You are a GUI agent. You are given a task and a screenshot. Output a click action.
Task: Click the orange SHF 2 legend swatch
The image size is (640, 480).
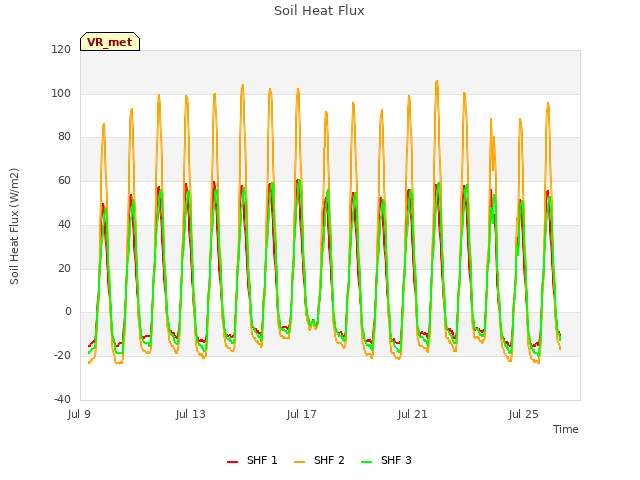299,462
